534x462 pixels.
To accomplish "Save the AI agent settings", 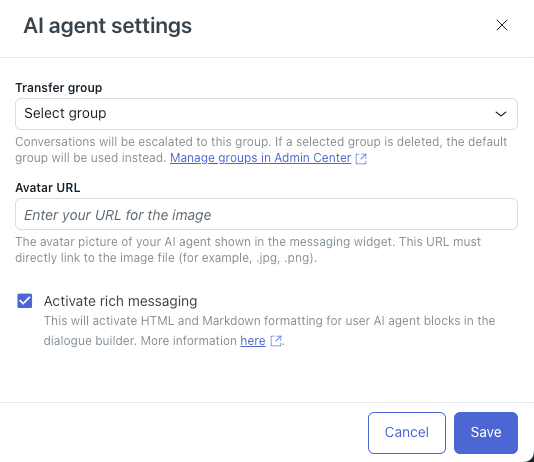I will [x=486, y=433].
